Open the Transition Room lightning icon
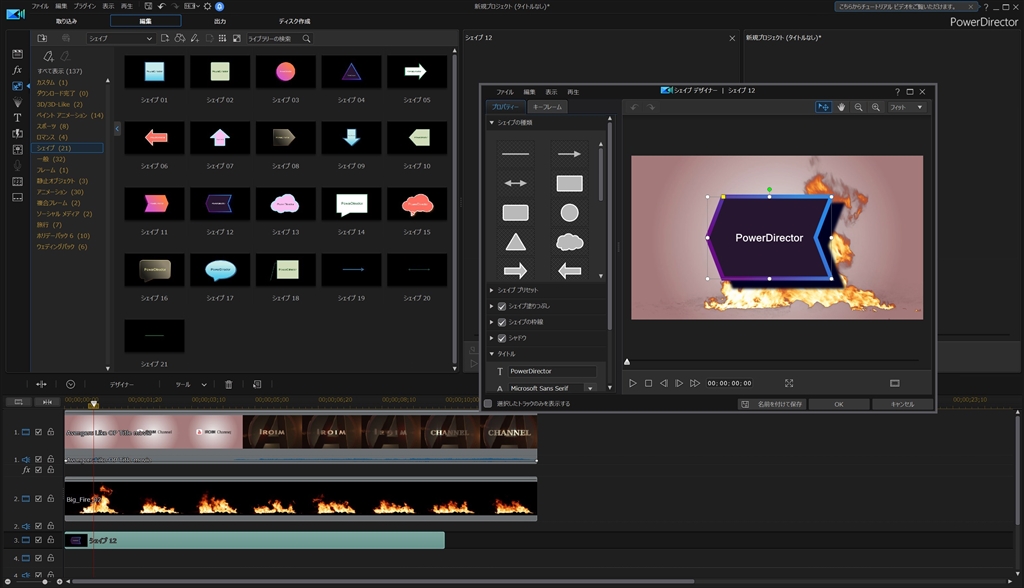The width and height of the screenshot is (1024, 588). tap(18, 133)
